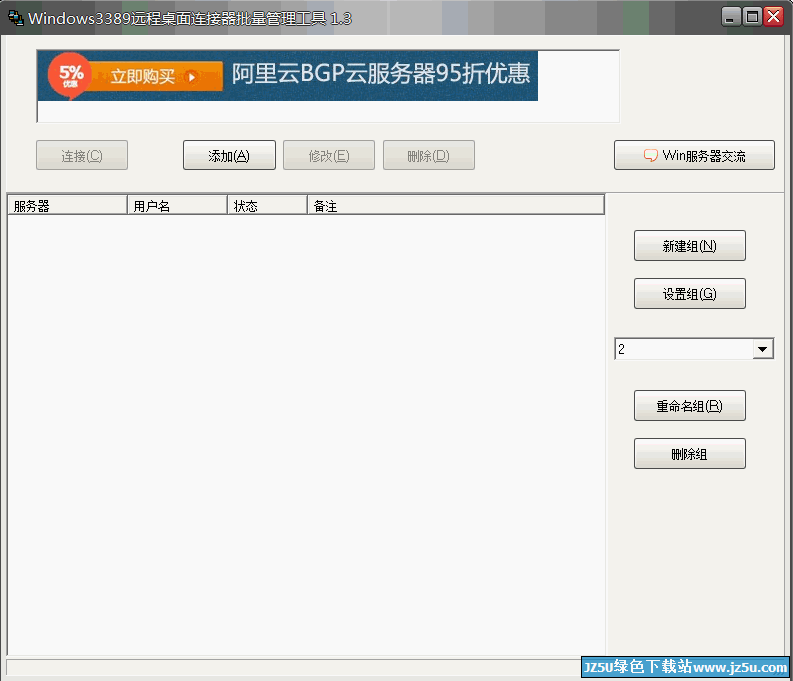Click the 新建组(N) button

click(x=689, y=246)
